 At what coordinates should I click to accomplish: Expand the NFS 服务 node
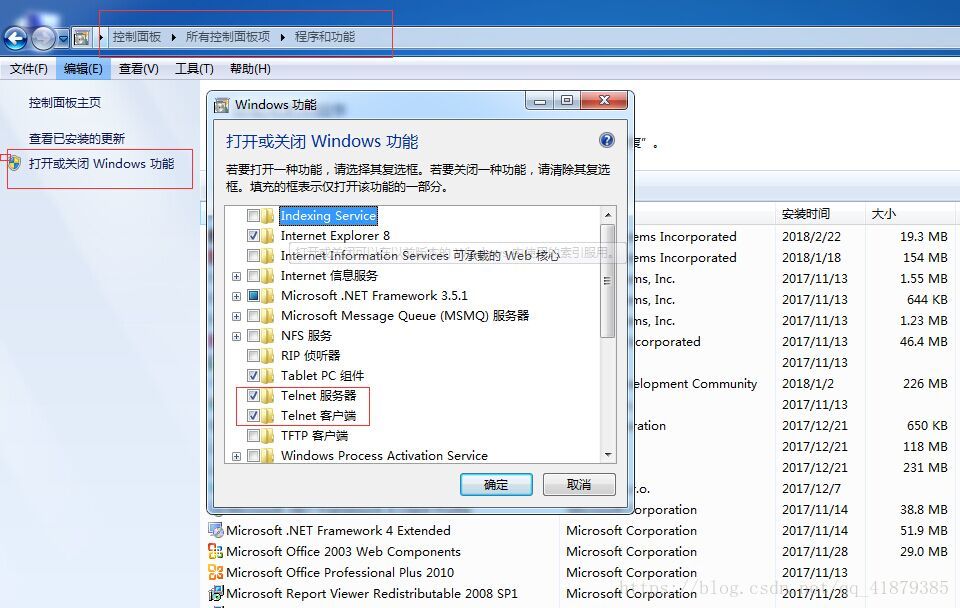click(x=236, y=337)
